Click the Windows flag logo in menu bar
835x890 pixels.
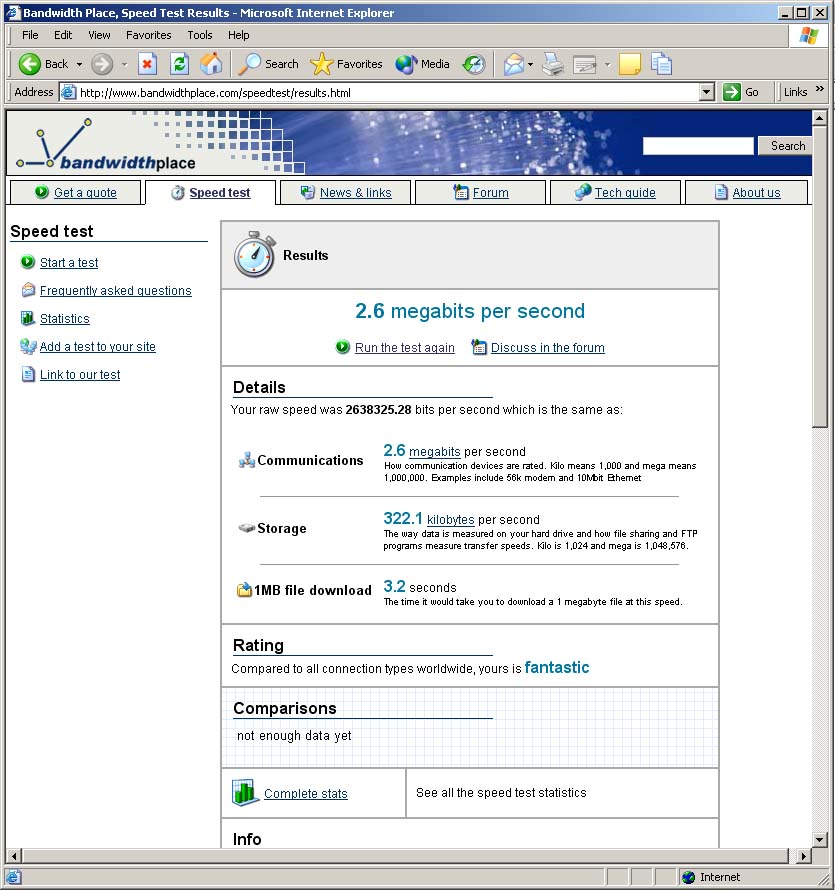[x=808, y=36]
